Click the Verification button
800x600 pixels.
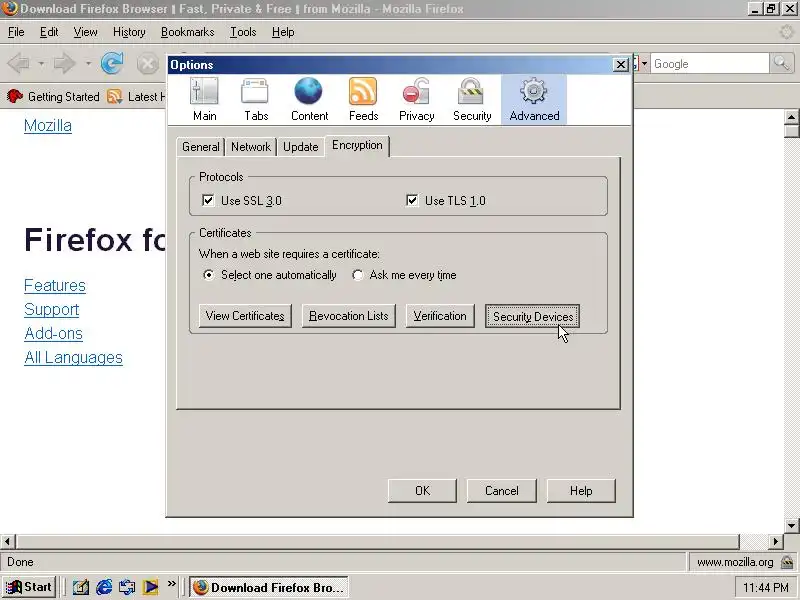point(440,316)
